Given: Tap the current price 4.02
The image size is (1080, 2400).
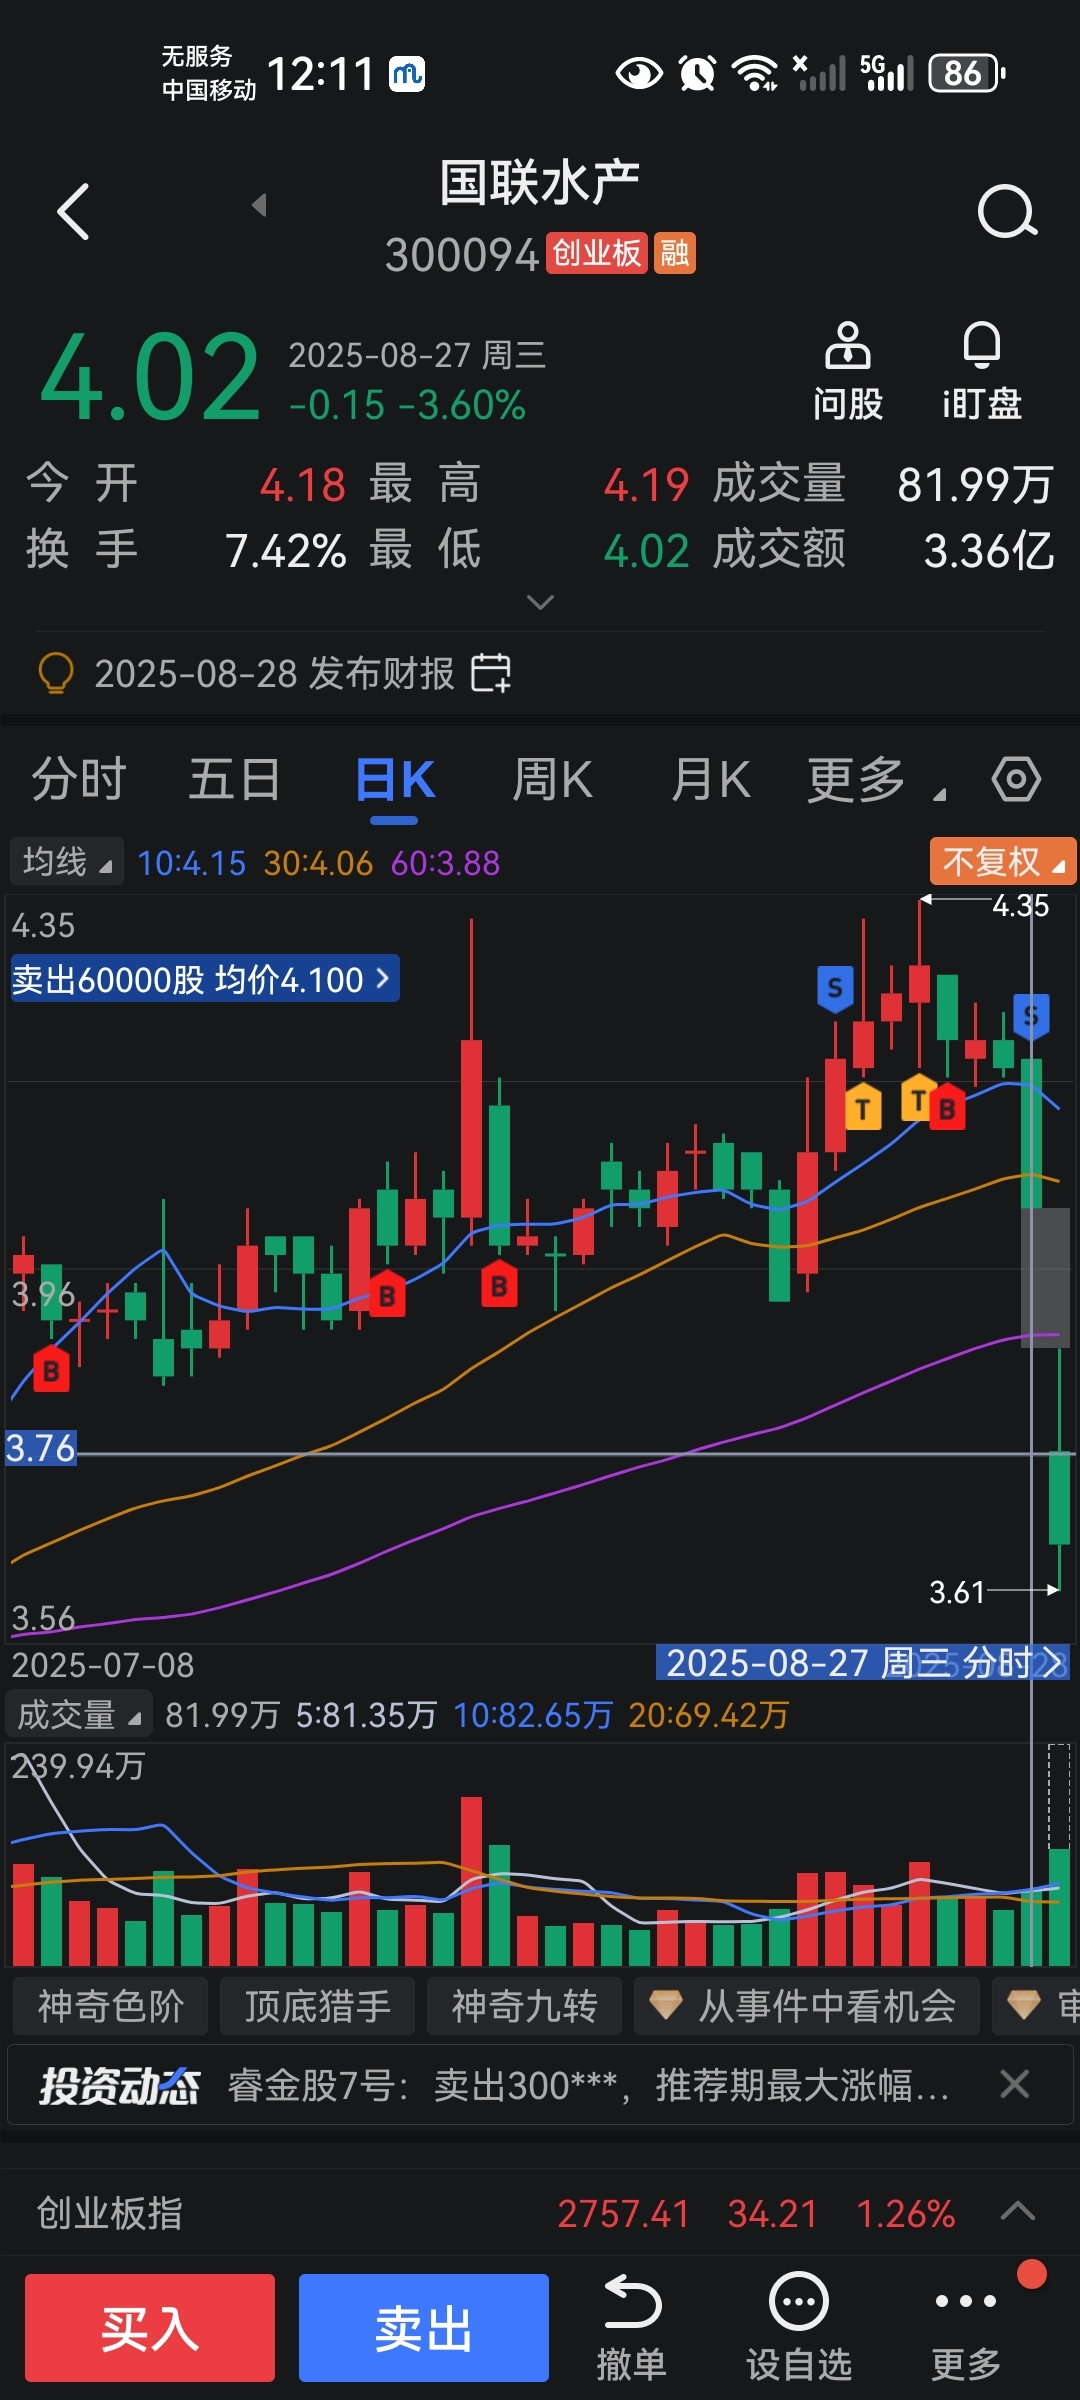Looking at the screenshot, I should 150,378.
